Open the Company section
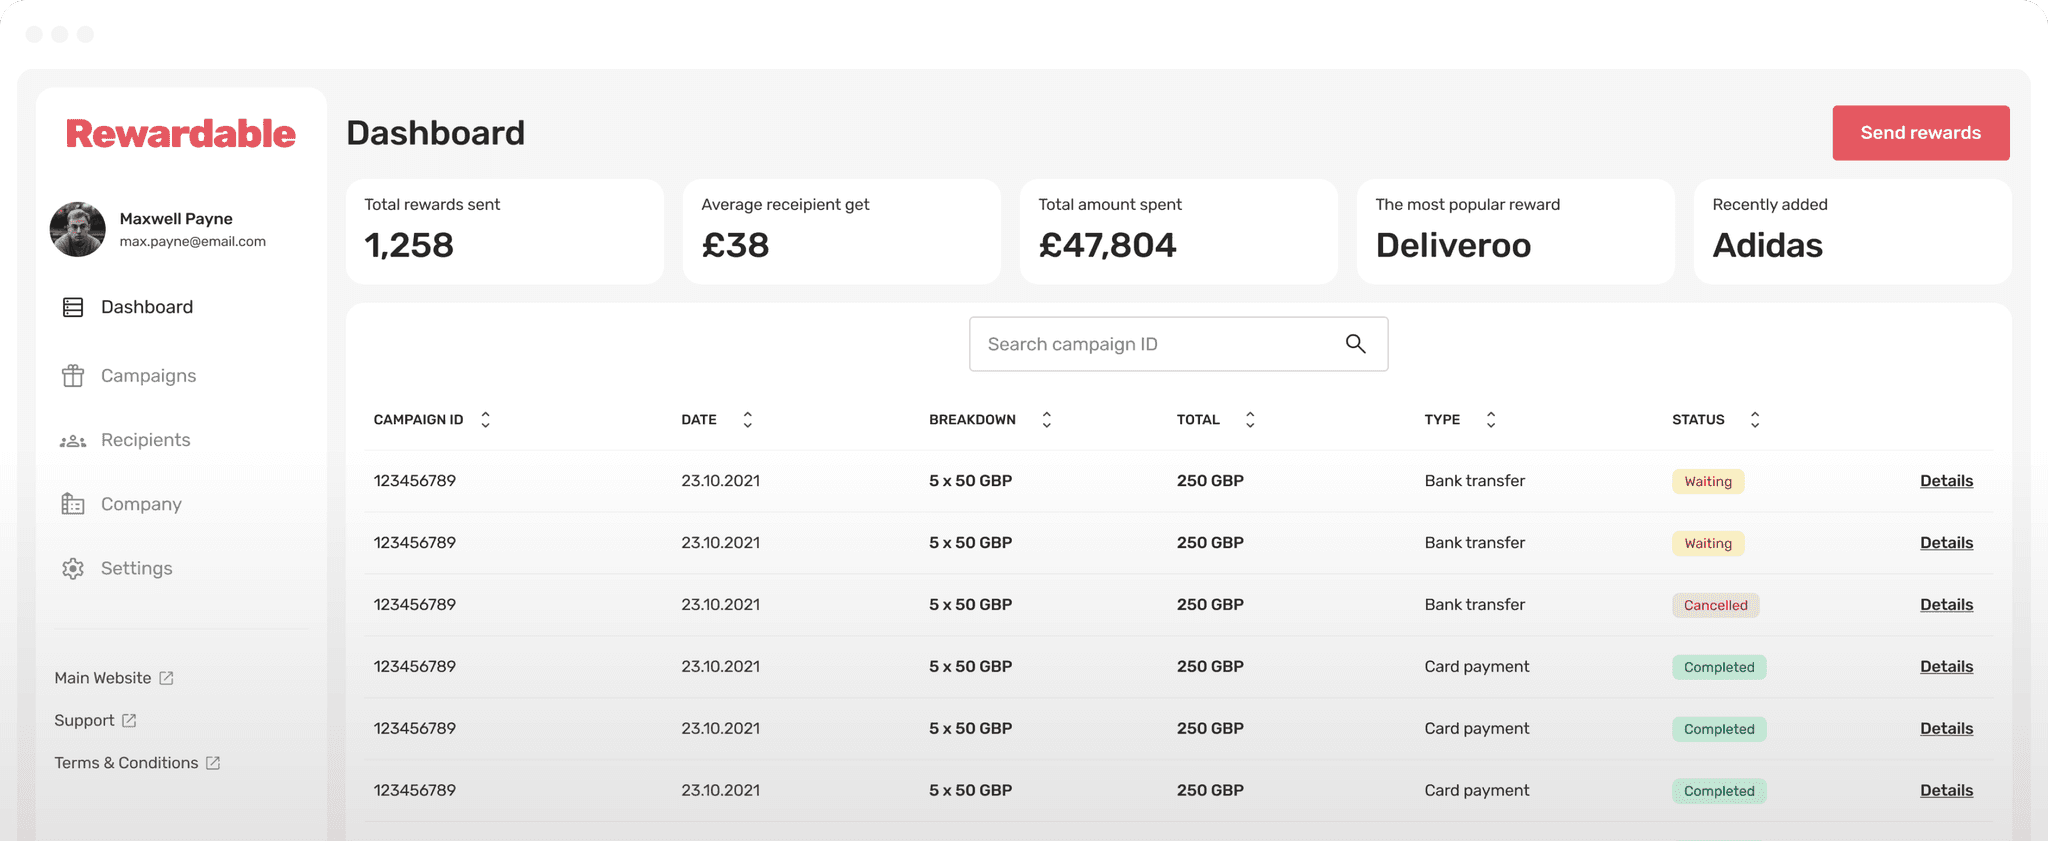The width and height of the screenshot is (2048, 841). 141,504
